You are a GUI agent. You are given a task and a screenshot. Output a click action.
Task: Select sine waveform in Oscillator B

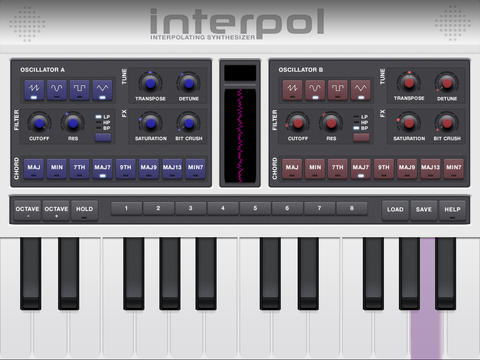coord(315,90)
